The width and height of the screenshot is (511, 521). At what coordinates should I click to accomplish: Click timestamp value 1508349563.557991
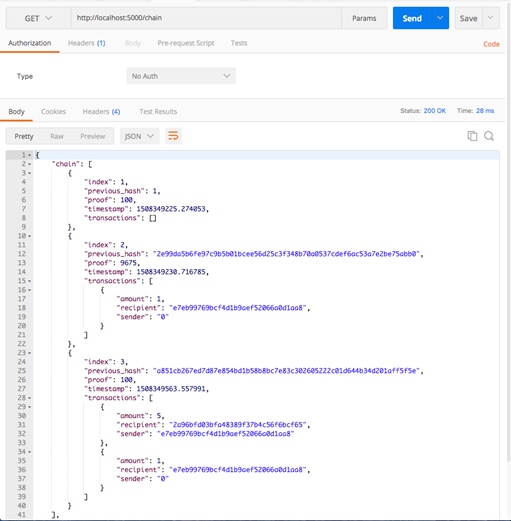pos(171,389)
